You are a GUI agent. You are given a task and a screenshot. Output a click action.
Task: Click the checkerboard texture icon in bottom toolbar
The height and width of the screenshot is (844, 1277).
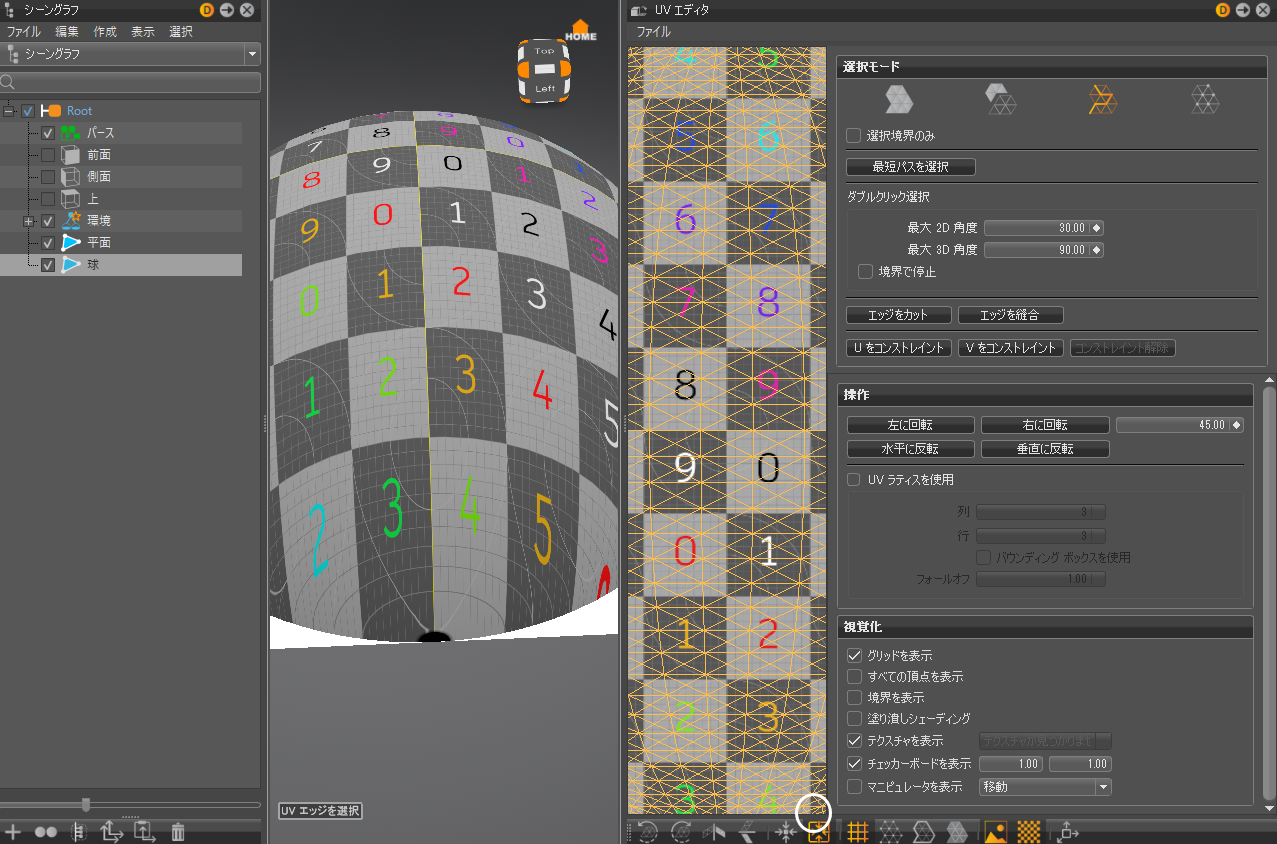pyautogui.click(x=1028, y=831)
